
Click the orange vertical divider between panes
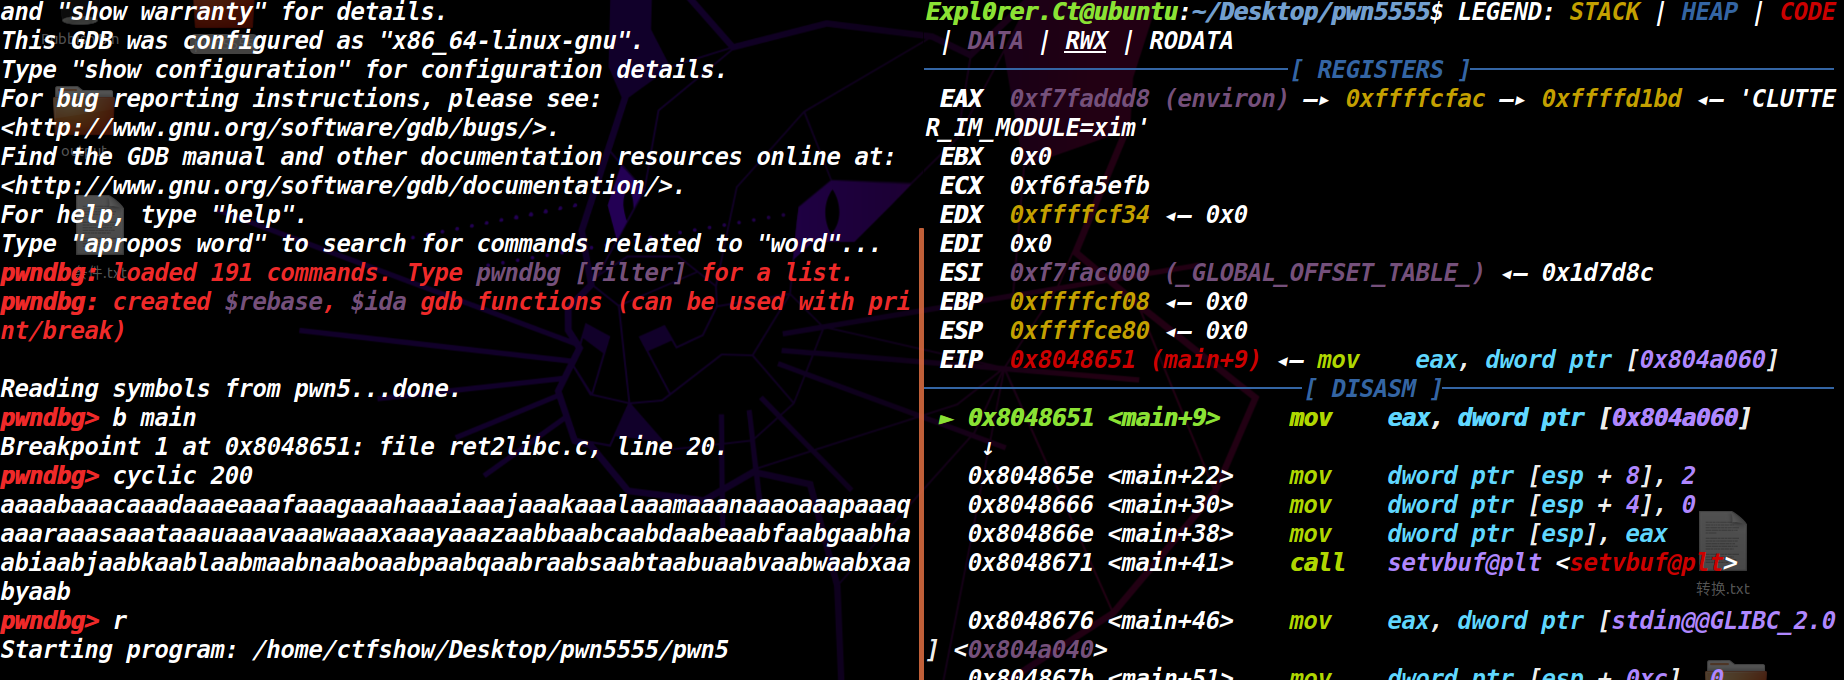click(920, 450)
